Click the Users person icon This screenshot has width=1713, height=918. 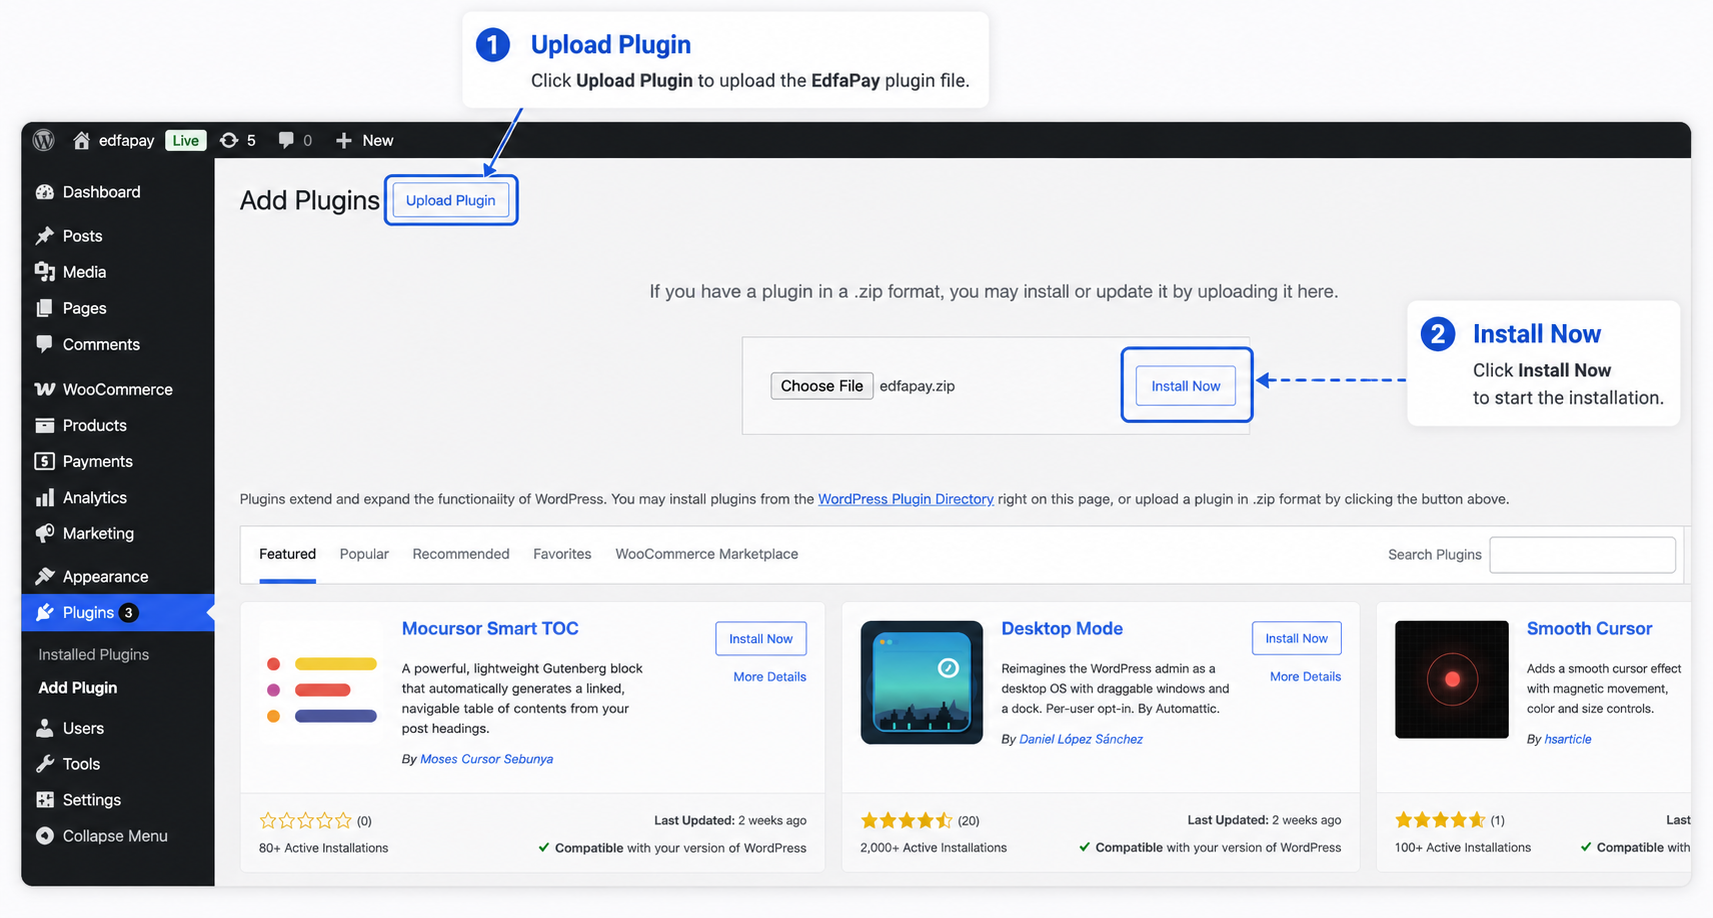point(45,728)
